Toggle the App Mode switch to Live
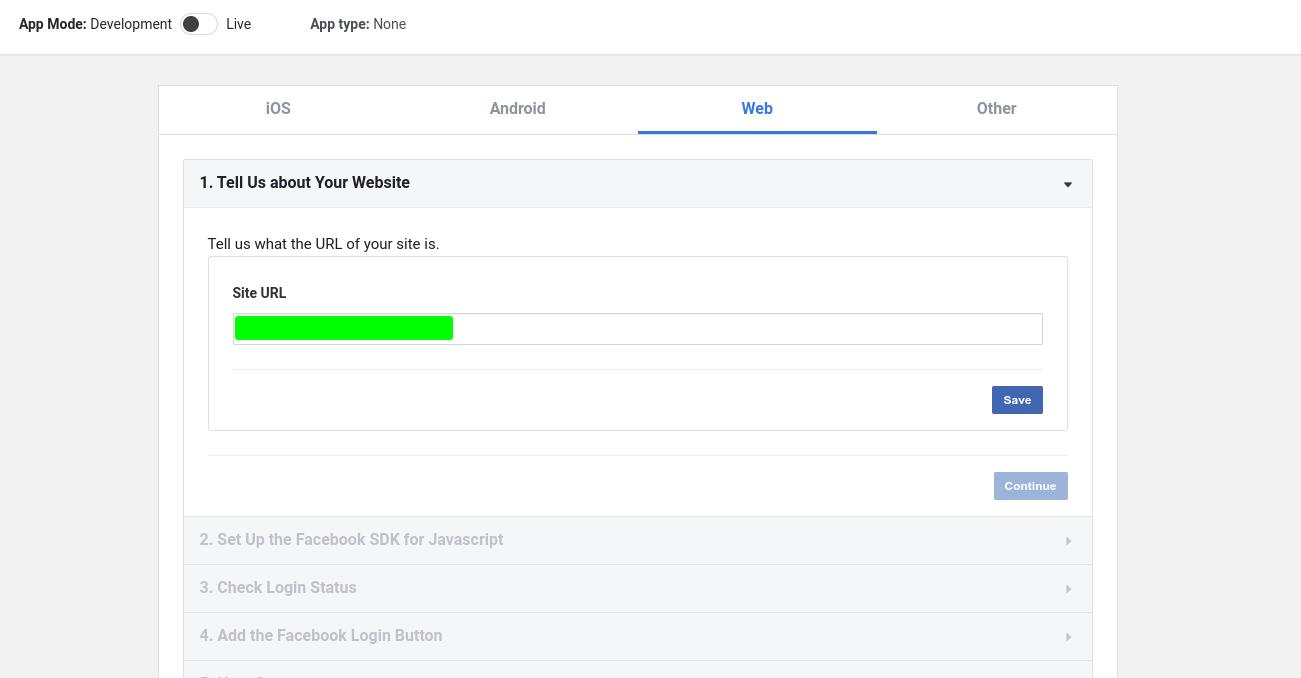 (x=198, y=24)
